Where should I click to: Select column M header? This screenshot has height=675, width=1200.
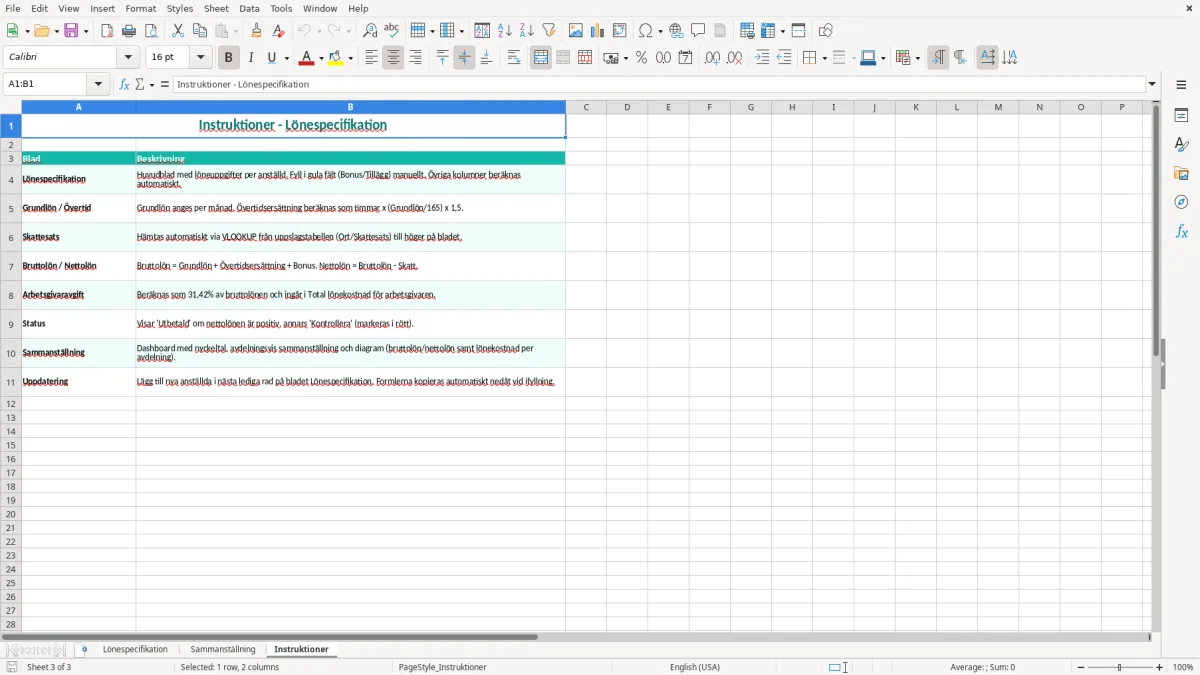(x=998, y=107)
